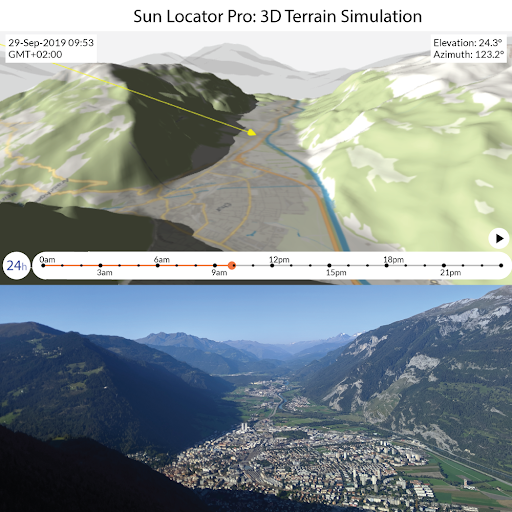Click the valley photograph below the simulation
This screenshot has height=512, width=512.
click(x=256, y=398)
